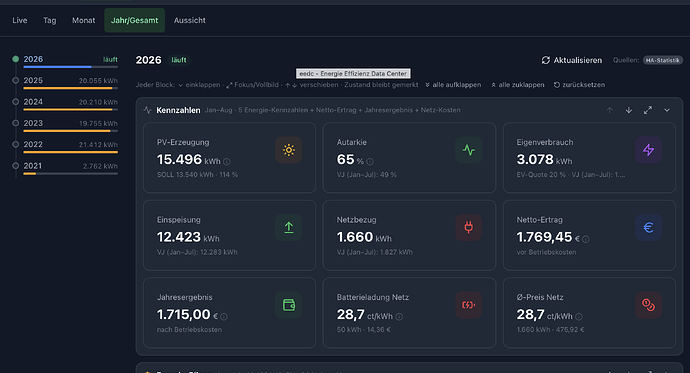Screen dimensions: 690x373
Task: Open info icon beside Netto-Ertrag amount
Action: click(586, 239)
